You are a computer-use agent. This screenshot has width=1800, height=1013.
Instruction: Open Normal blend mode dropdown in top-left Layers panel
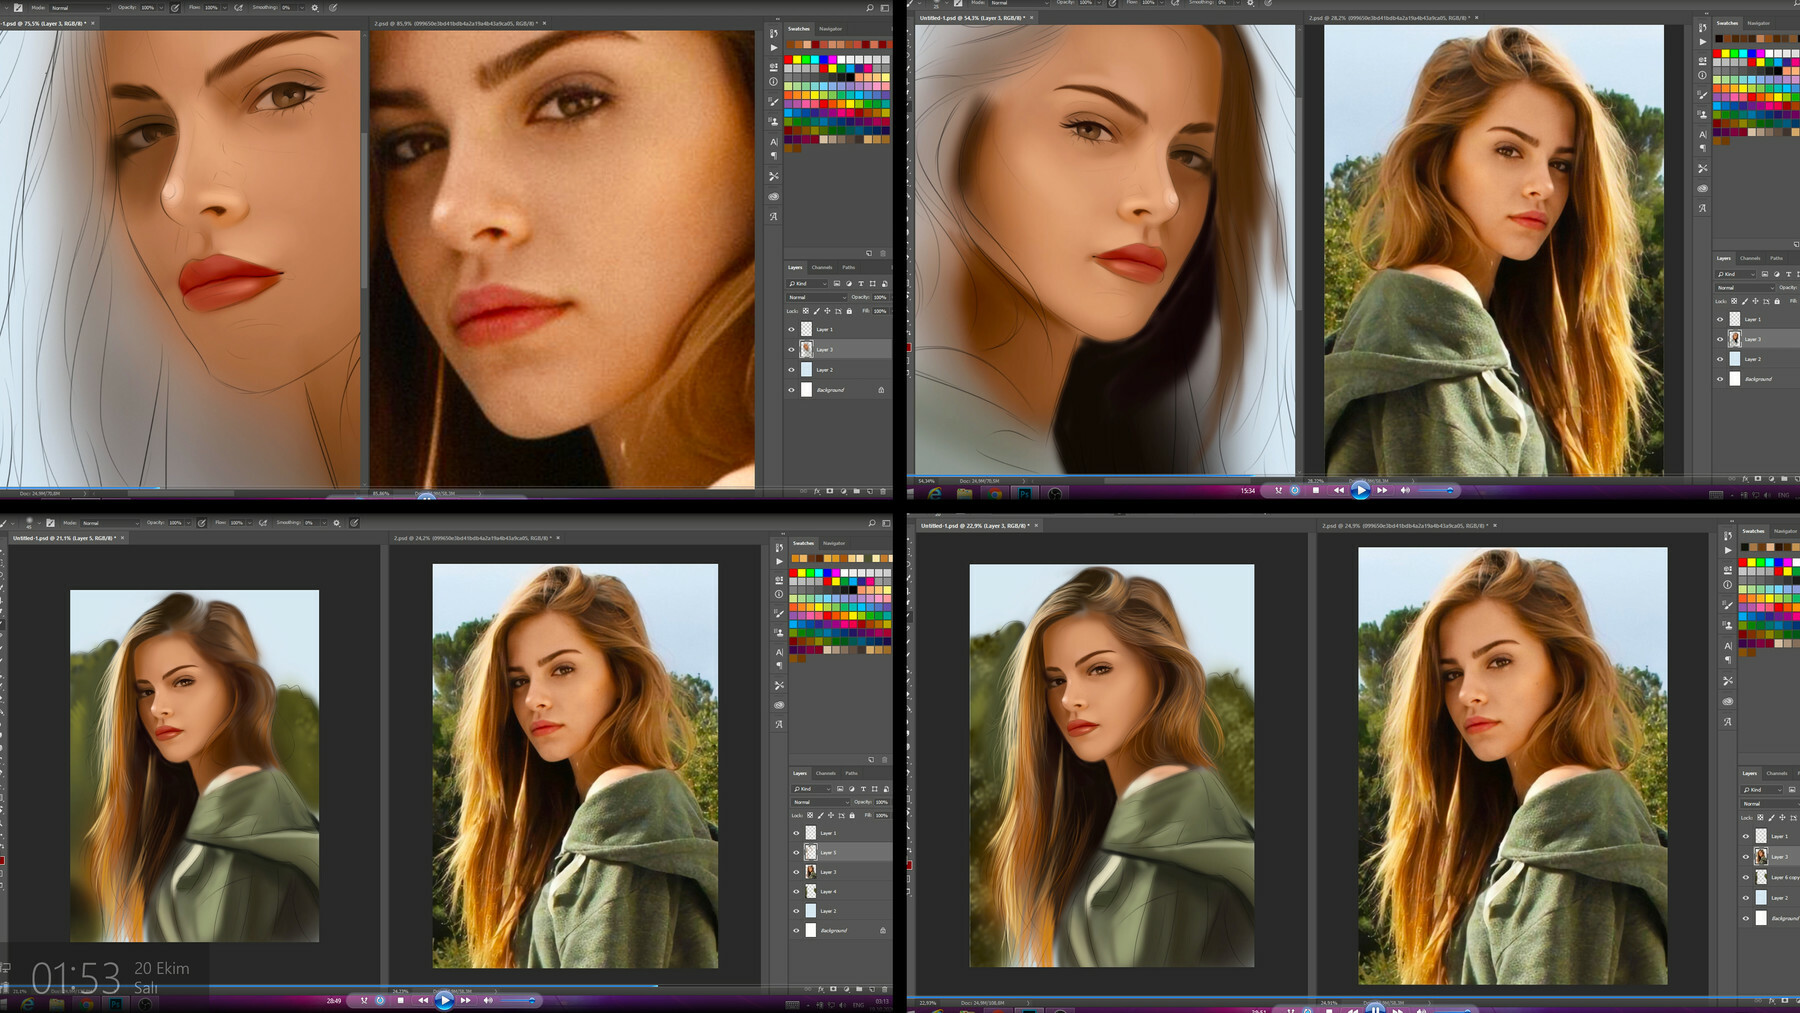pyautogui.click(x=817, y=297)
